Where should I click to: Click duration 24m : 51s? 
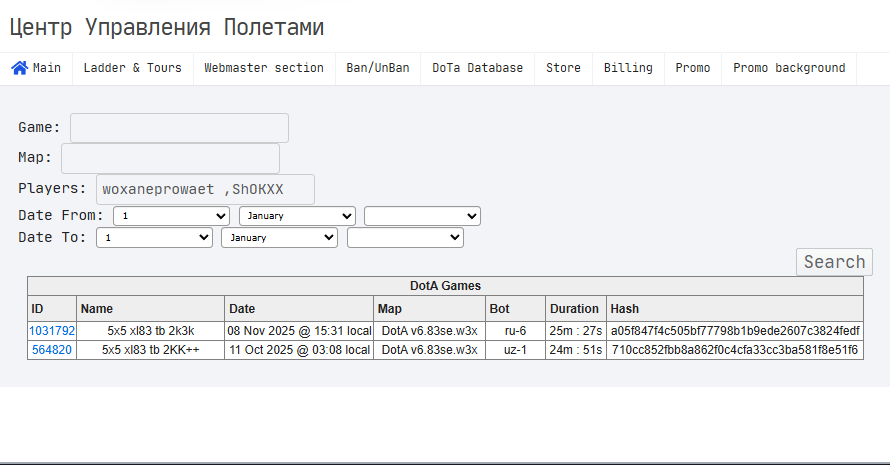coord(576,350)
